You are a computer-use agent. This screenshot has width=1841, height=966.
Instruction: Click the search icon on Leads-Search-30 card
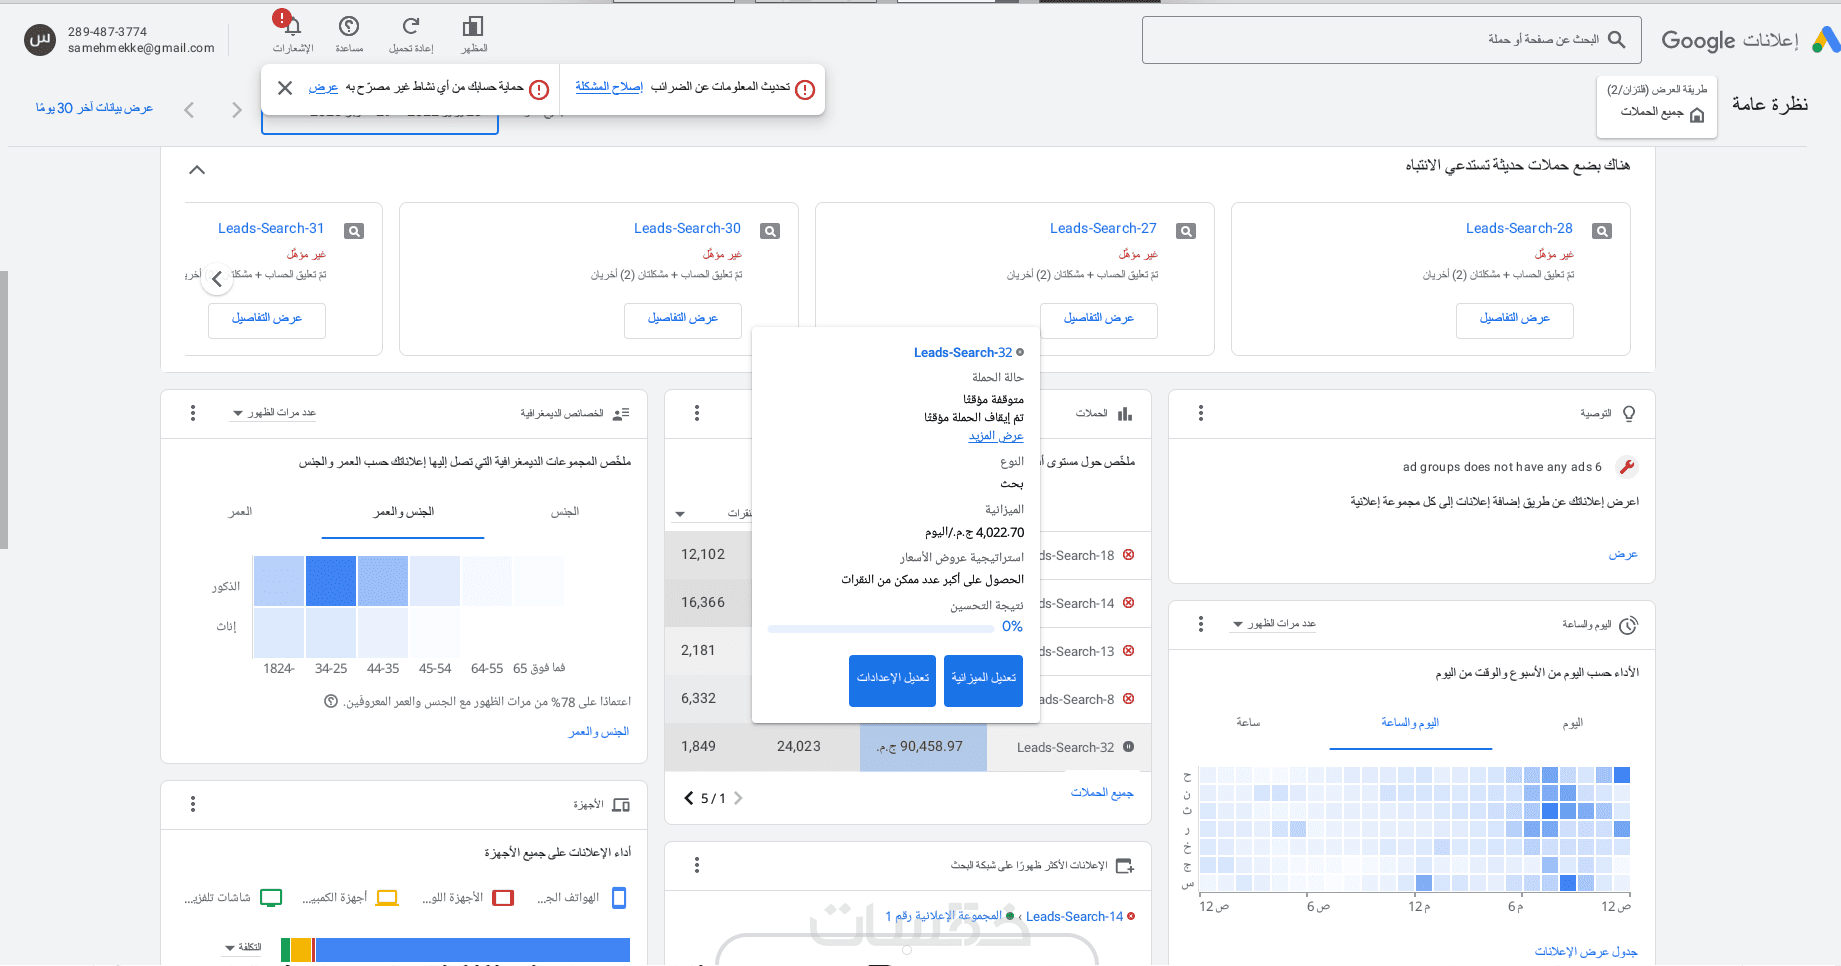(x=770, y=231)
